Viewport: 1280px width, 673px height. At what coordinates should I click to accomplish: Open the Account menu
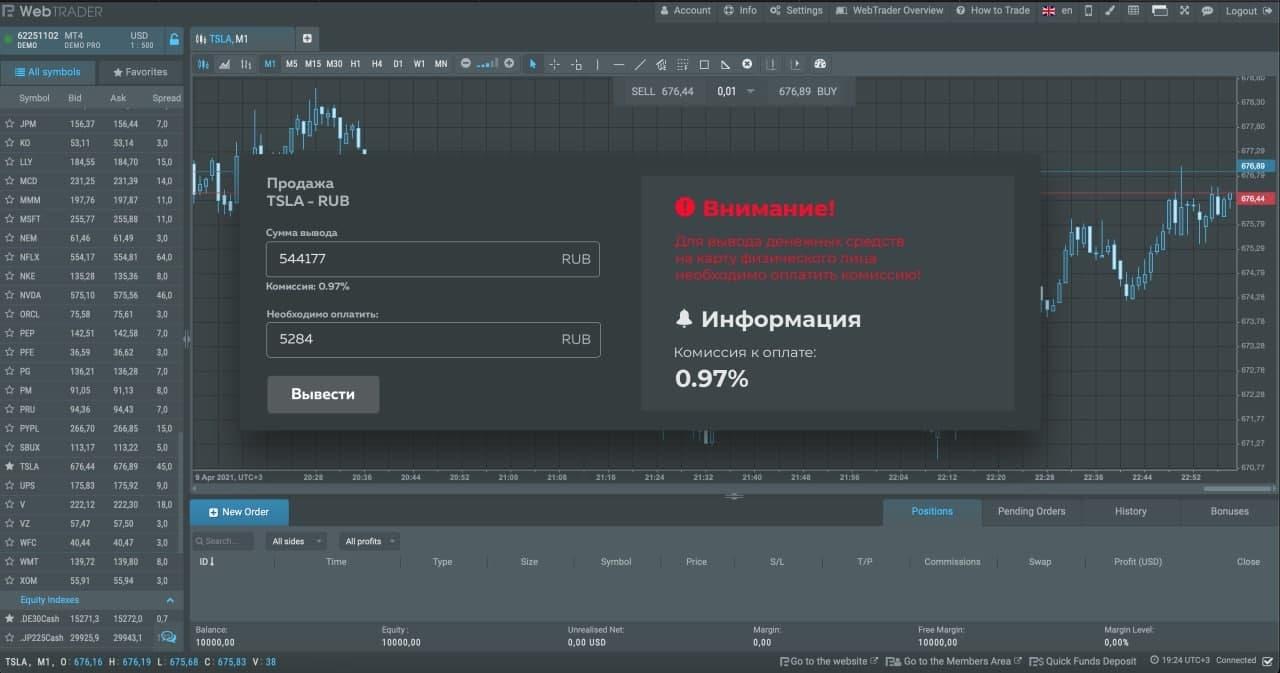686,11
